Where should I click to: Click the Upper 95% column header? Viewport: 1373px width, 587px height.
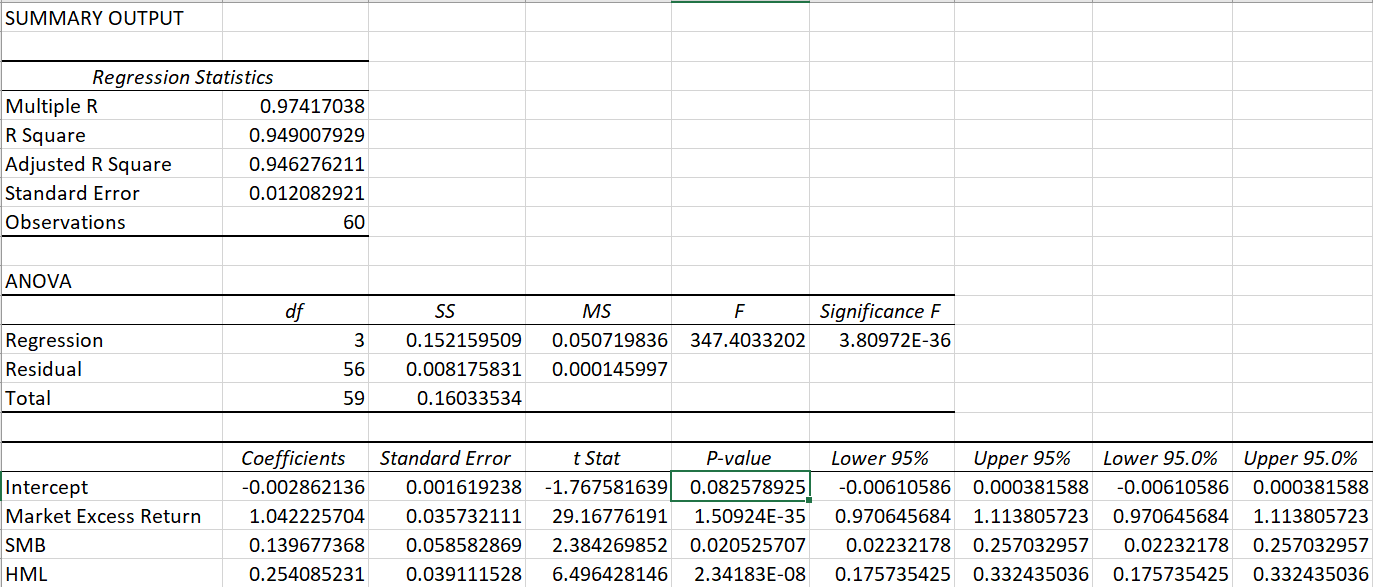coord(1022,459)
